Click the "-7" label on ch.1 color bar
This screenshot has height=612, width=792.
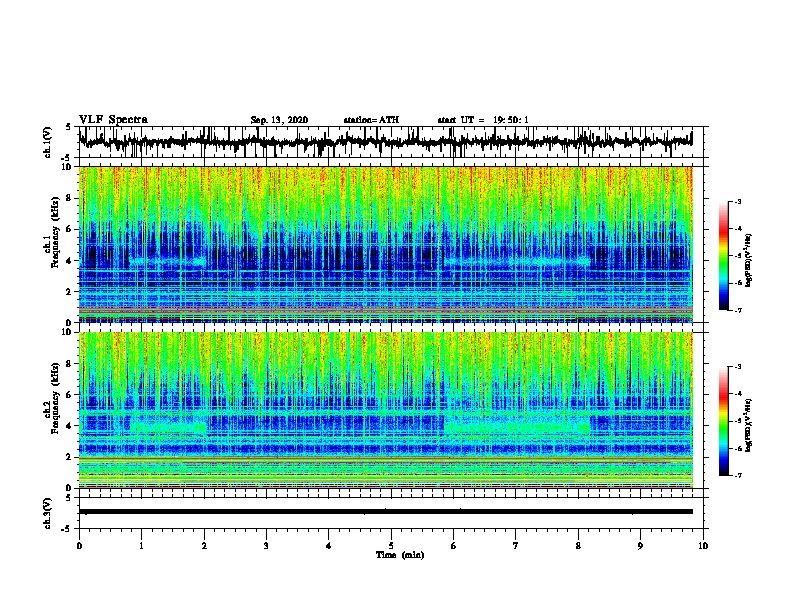(x=737, y=310)
